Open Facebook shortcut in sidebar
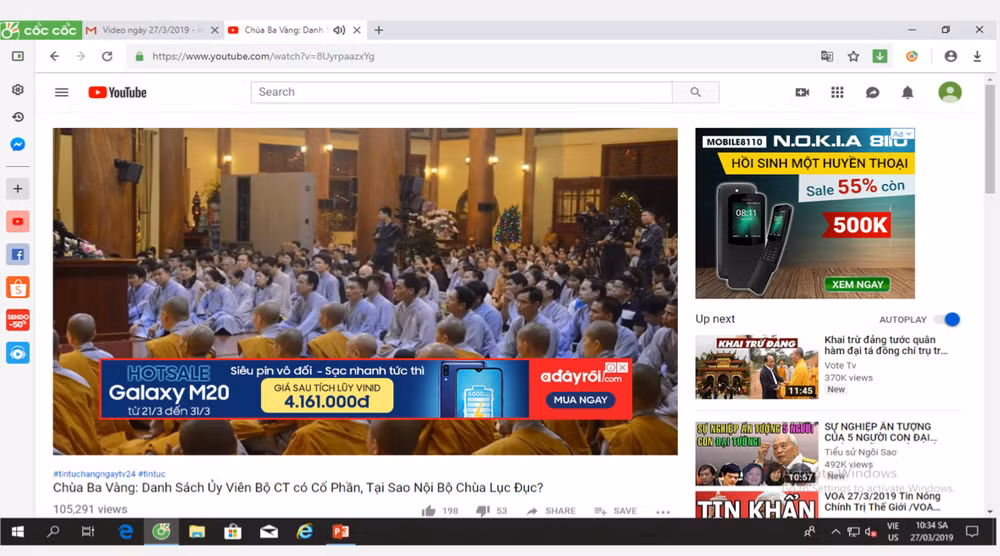The height and width of the screenshot is (556, 1000). point(18,254)
